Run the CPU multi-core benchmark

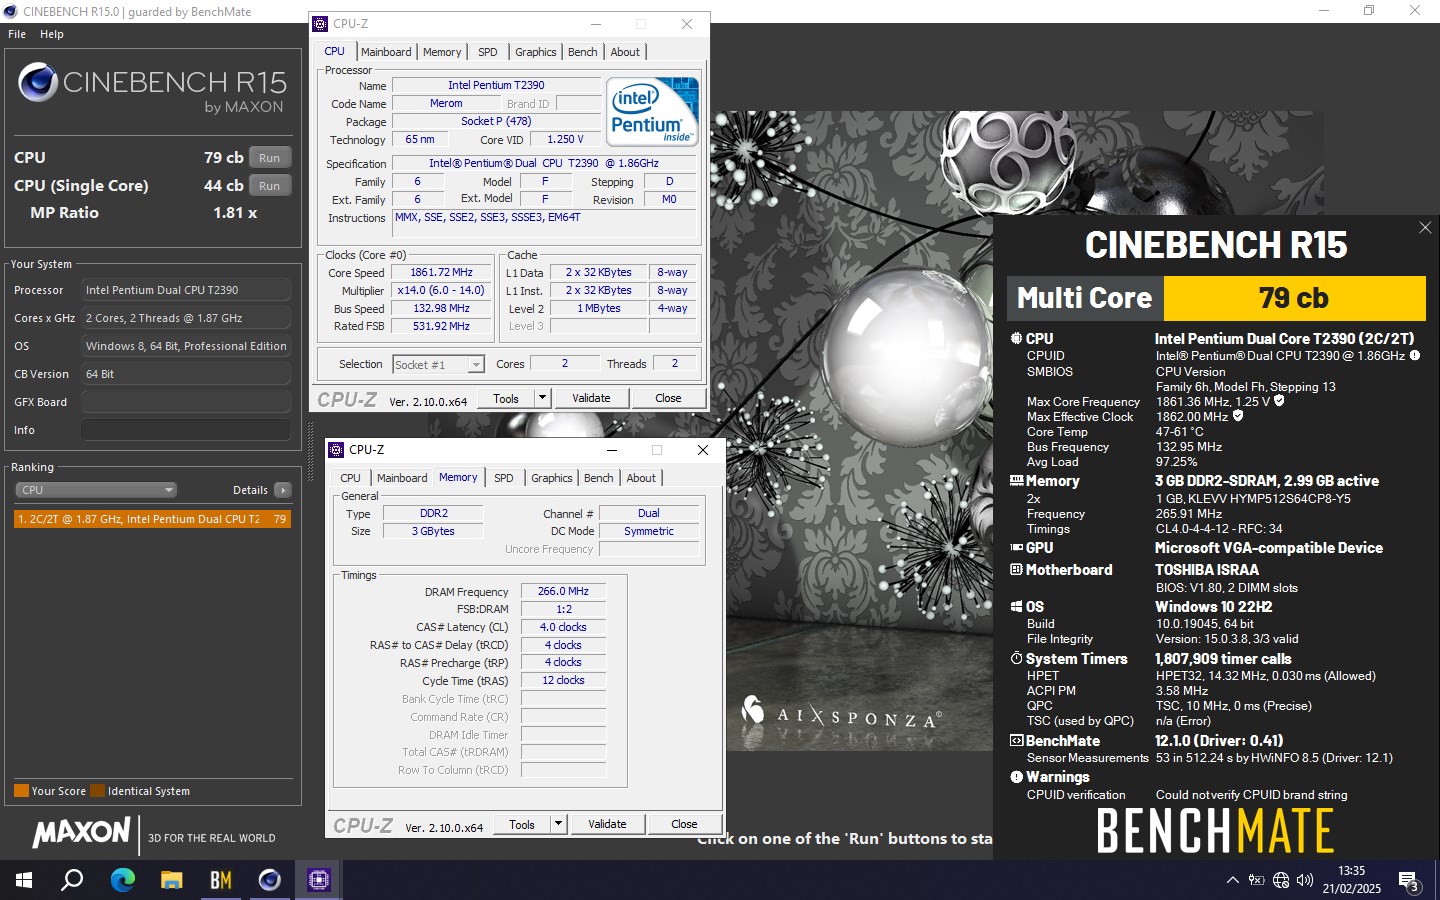click(x=270, y=158)
